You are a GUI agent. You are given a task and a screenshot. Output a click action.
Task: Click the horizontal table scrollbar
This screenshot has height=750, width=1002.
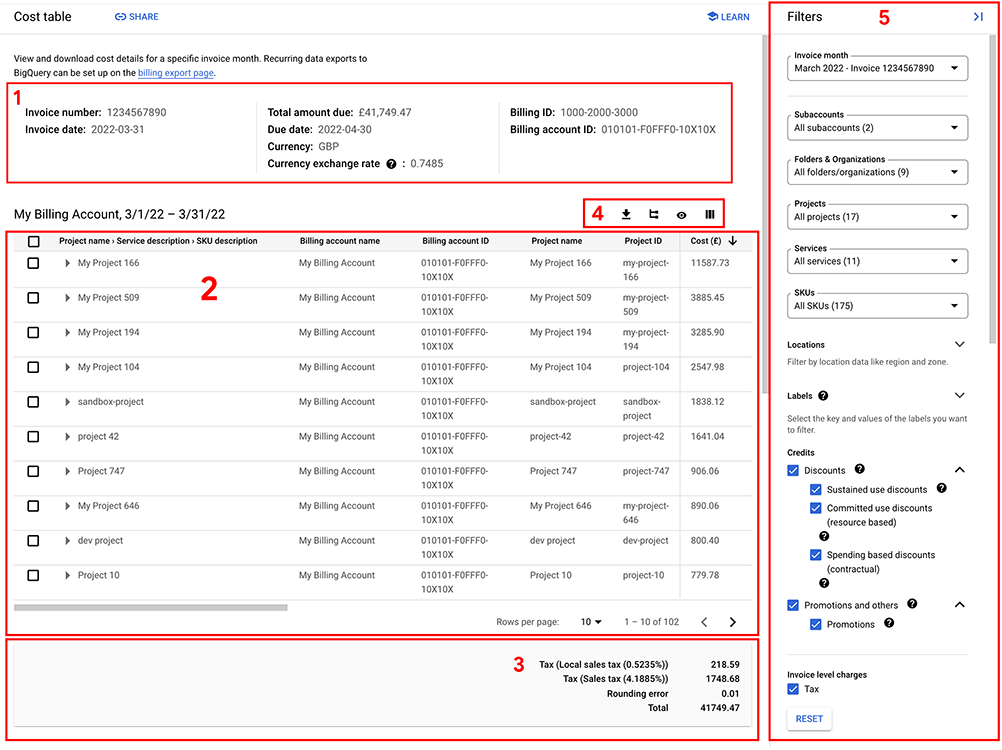[x=150, y=608]
